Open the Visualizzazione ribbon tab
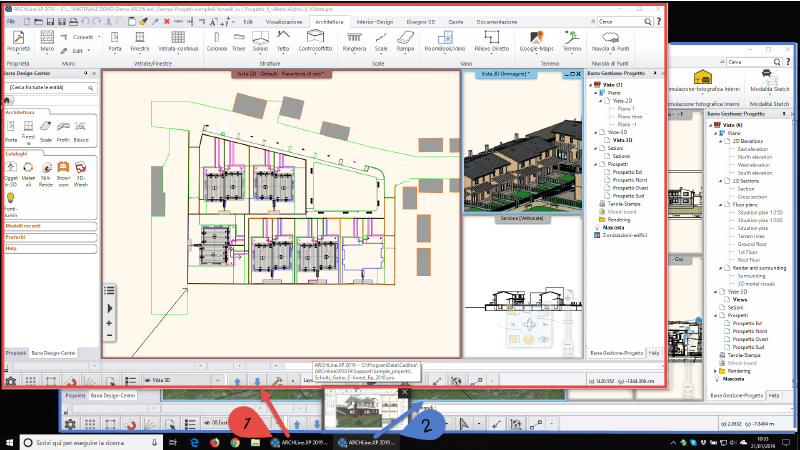The image size is (800, 450). (x=284, y=22)
